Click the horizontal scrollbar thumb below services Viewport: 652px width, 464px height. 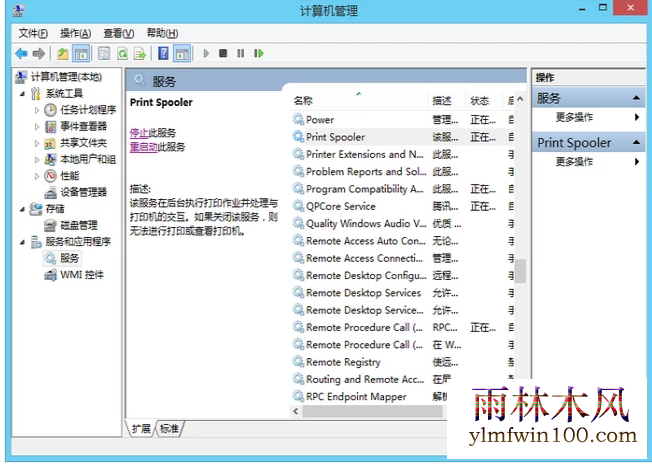point(373,411)
